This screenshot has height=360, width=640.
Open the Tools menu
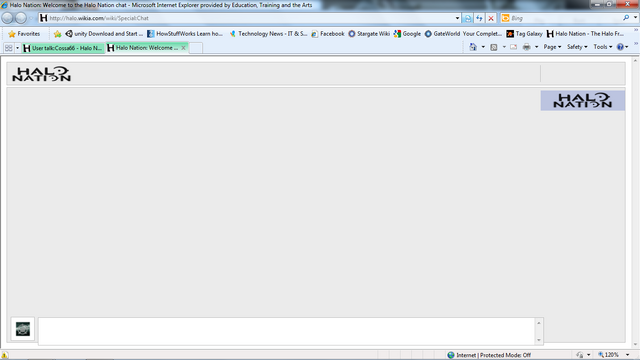tap(603, 47)
